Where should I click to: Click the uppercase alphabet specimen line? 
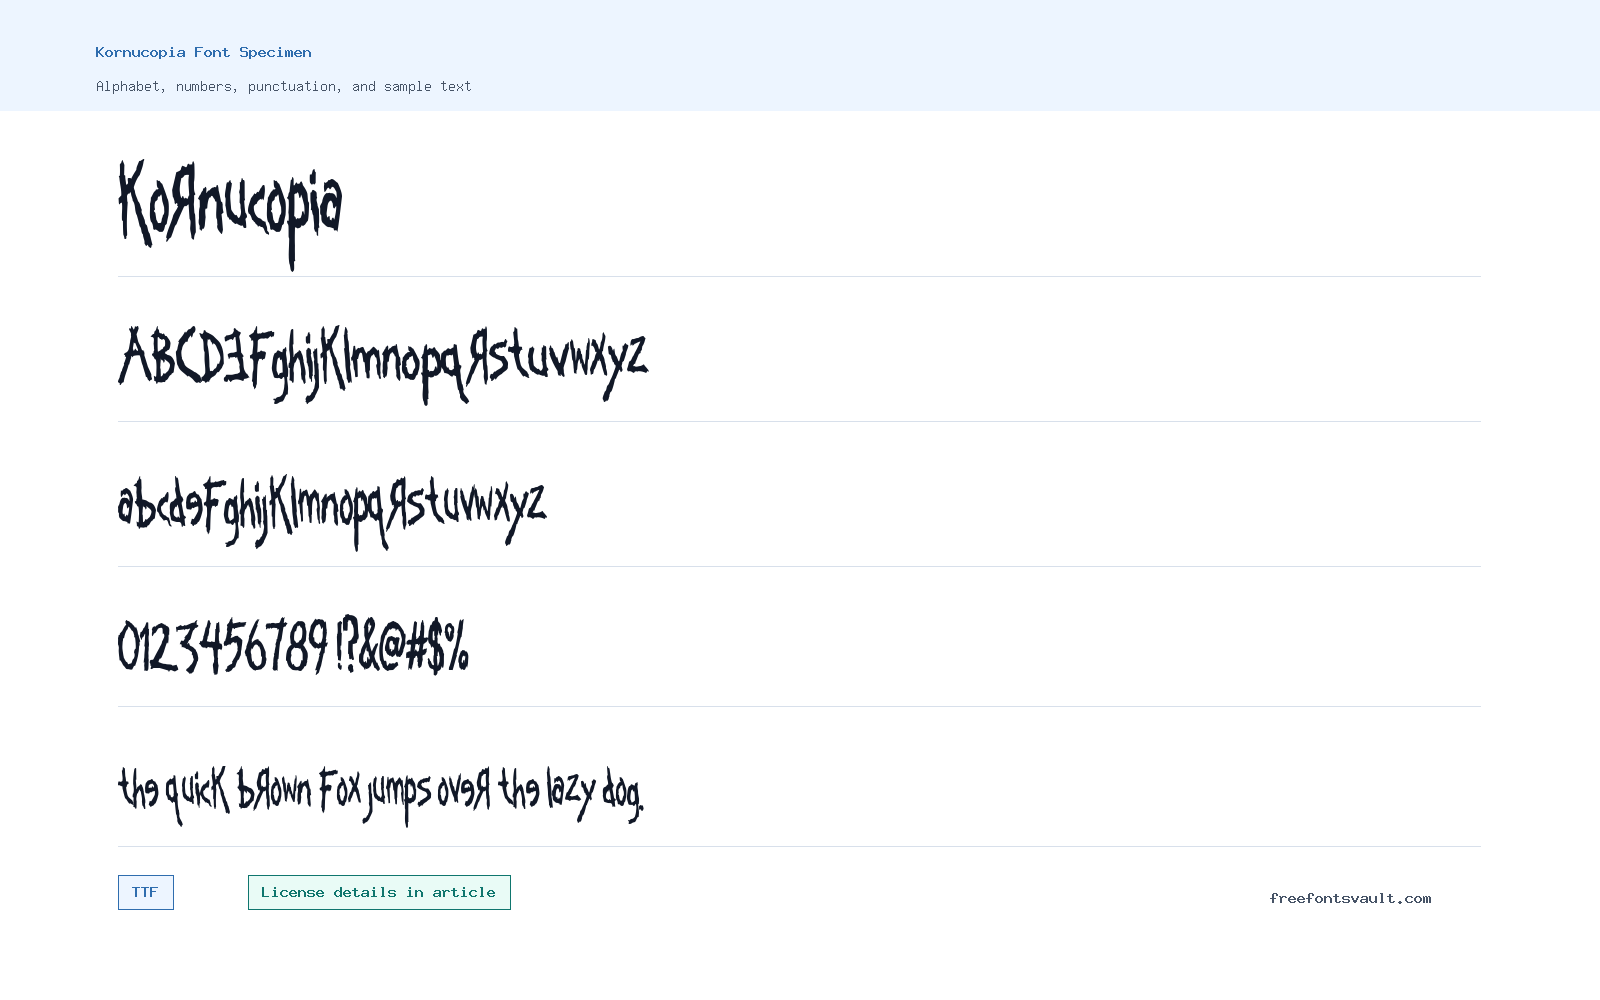click(383, 363)
